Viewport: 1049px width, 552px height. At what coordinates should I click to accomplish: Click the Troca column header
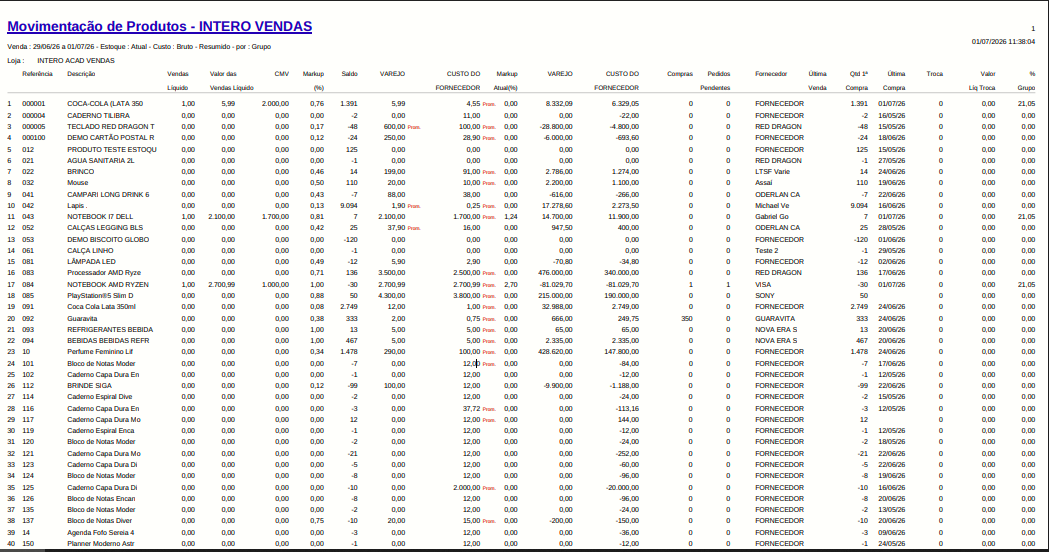[x=935, y=74]
